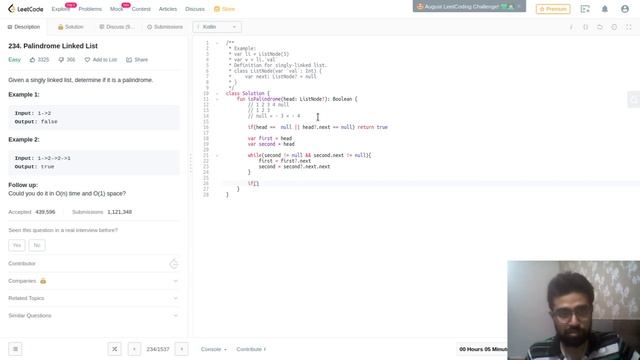
Task: Open the Explore menu
Action: click(60, 9)
